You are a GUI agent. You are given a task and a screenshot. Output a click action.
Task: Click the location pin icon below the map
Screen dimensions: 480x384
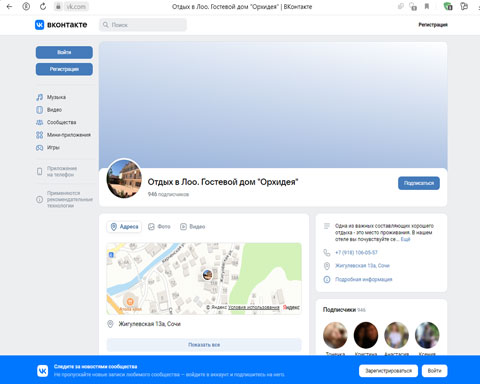coord(110,324)
